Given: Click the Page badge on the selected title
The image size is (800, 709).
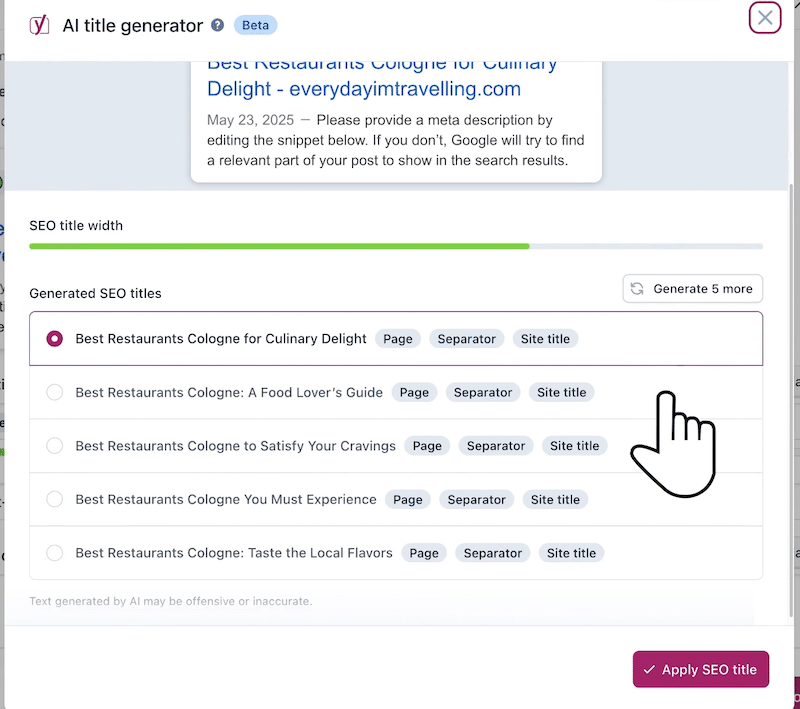Looking at the screenshot, I should (x=397, y=338).
